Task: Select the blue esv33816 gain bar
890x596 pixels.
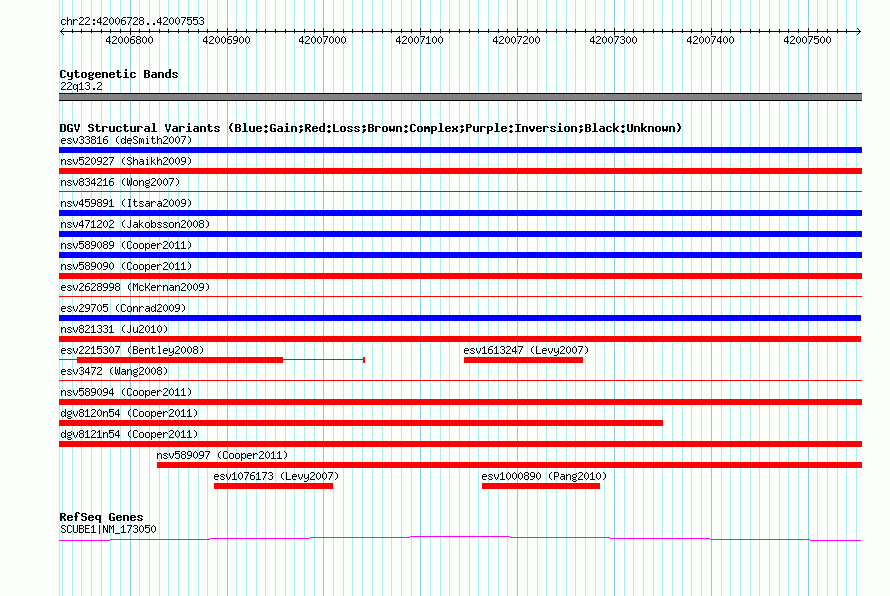Action: 460,150
